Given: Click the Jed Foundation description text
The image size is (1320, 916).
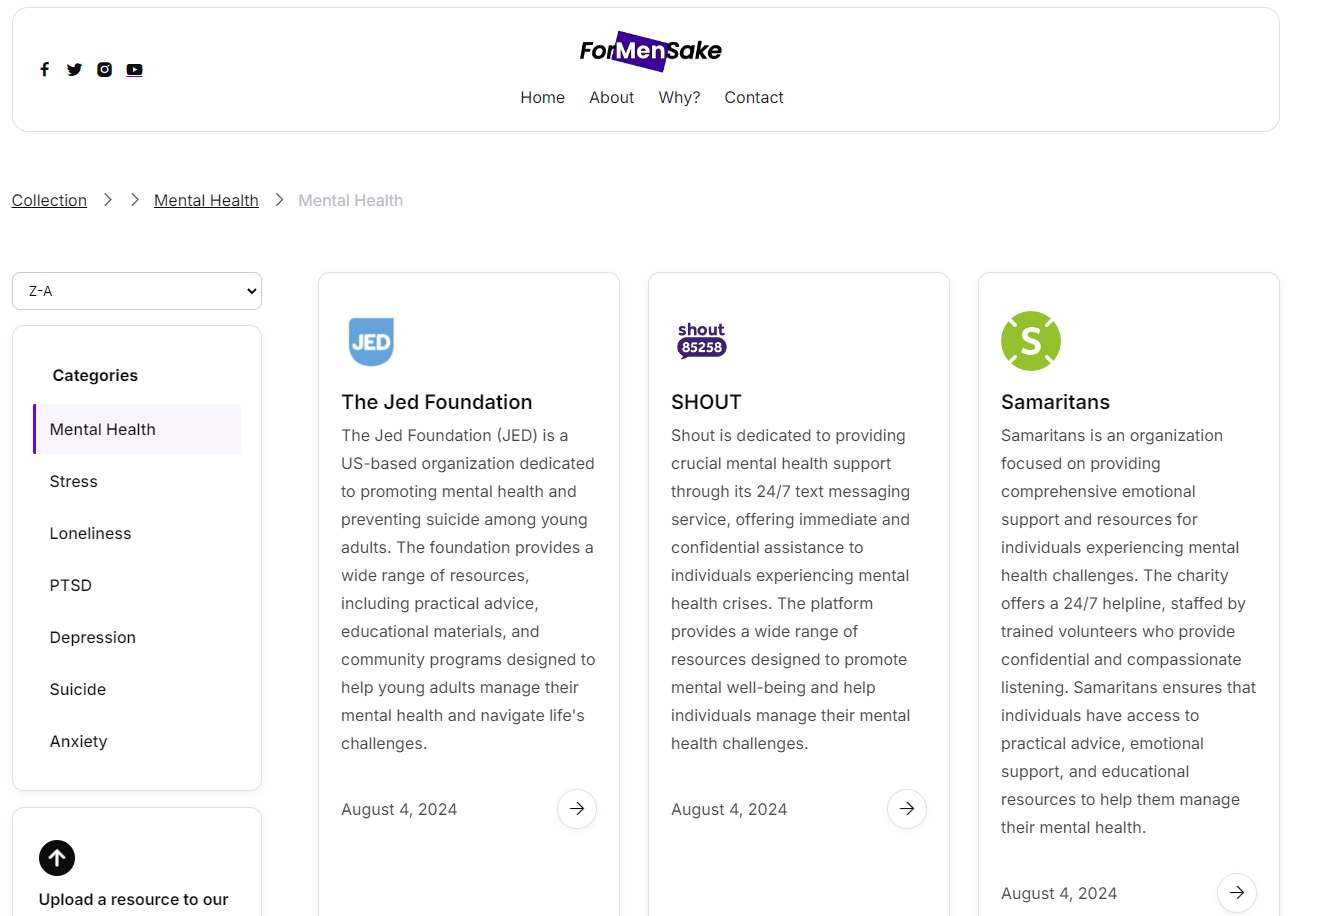Looking at the screenshot, I should click(469, 589).
